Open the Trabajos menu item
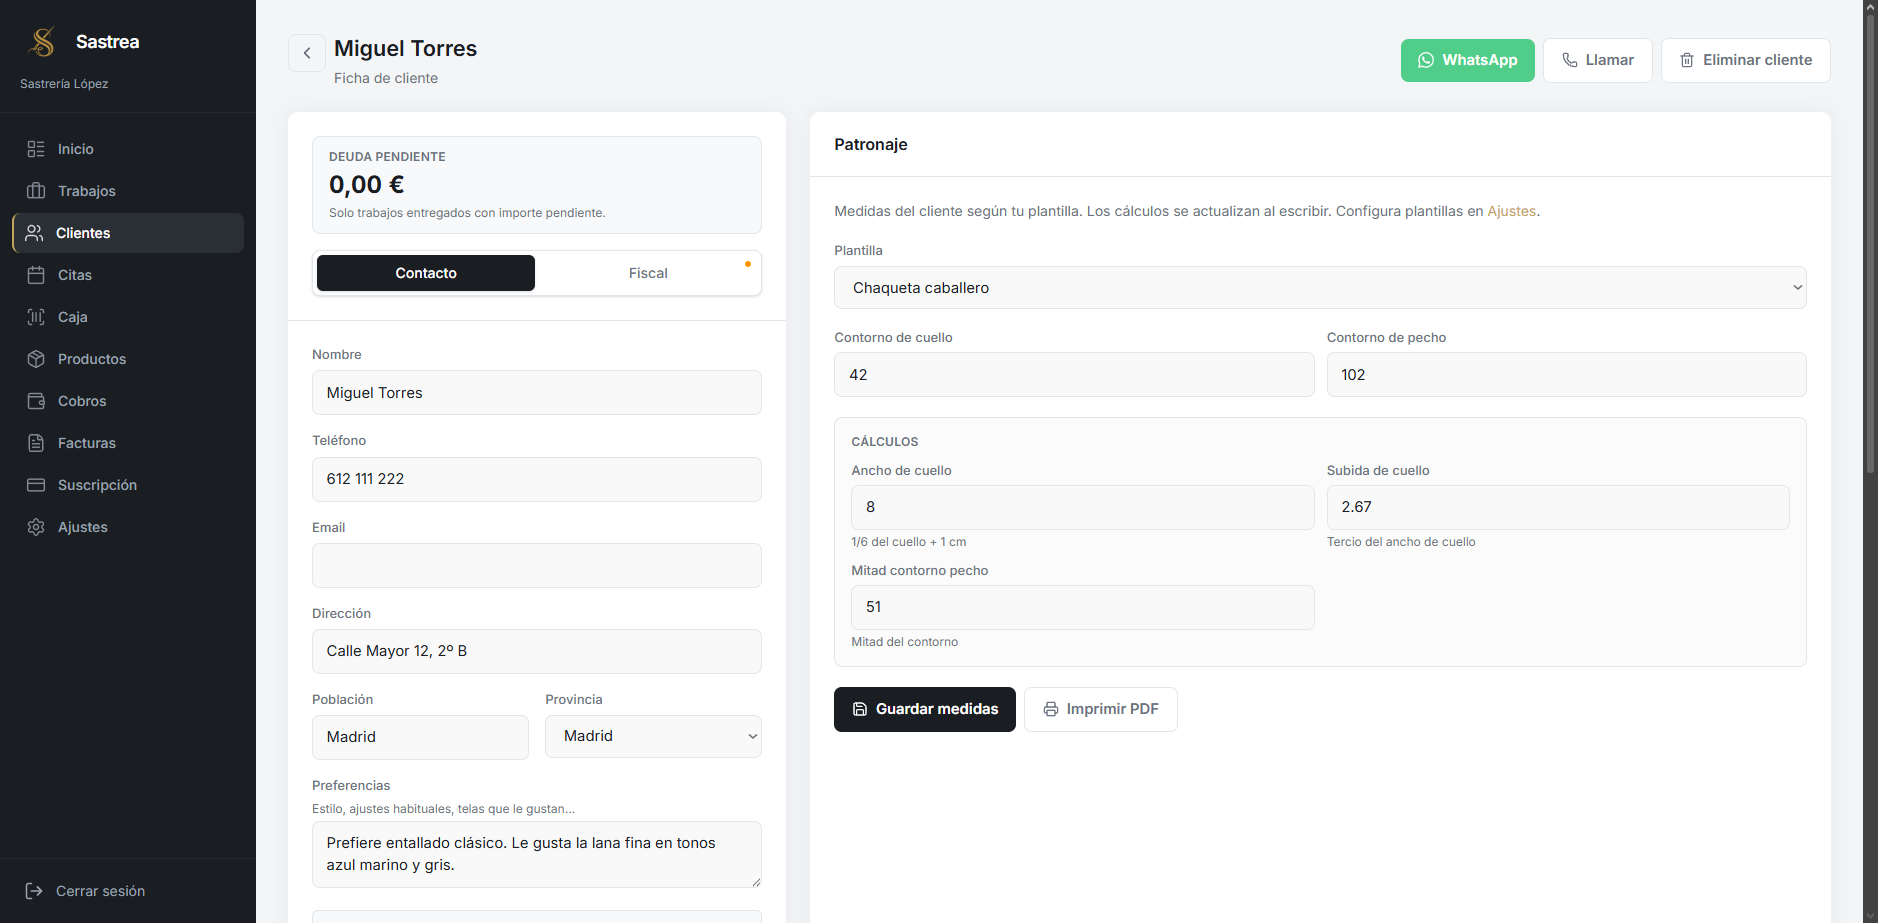 click(128, 191)
